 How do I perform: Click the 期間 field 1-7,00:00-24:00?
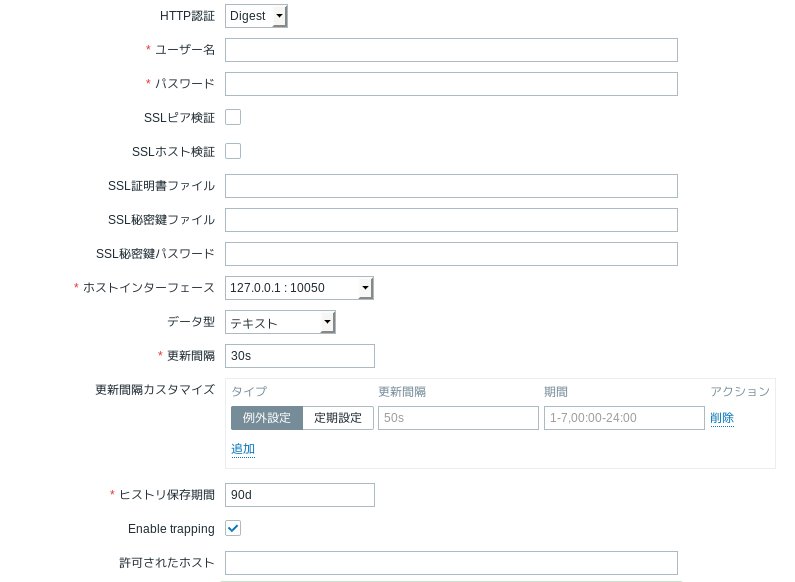click(x=624, y=418)
